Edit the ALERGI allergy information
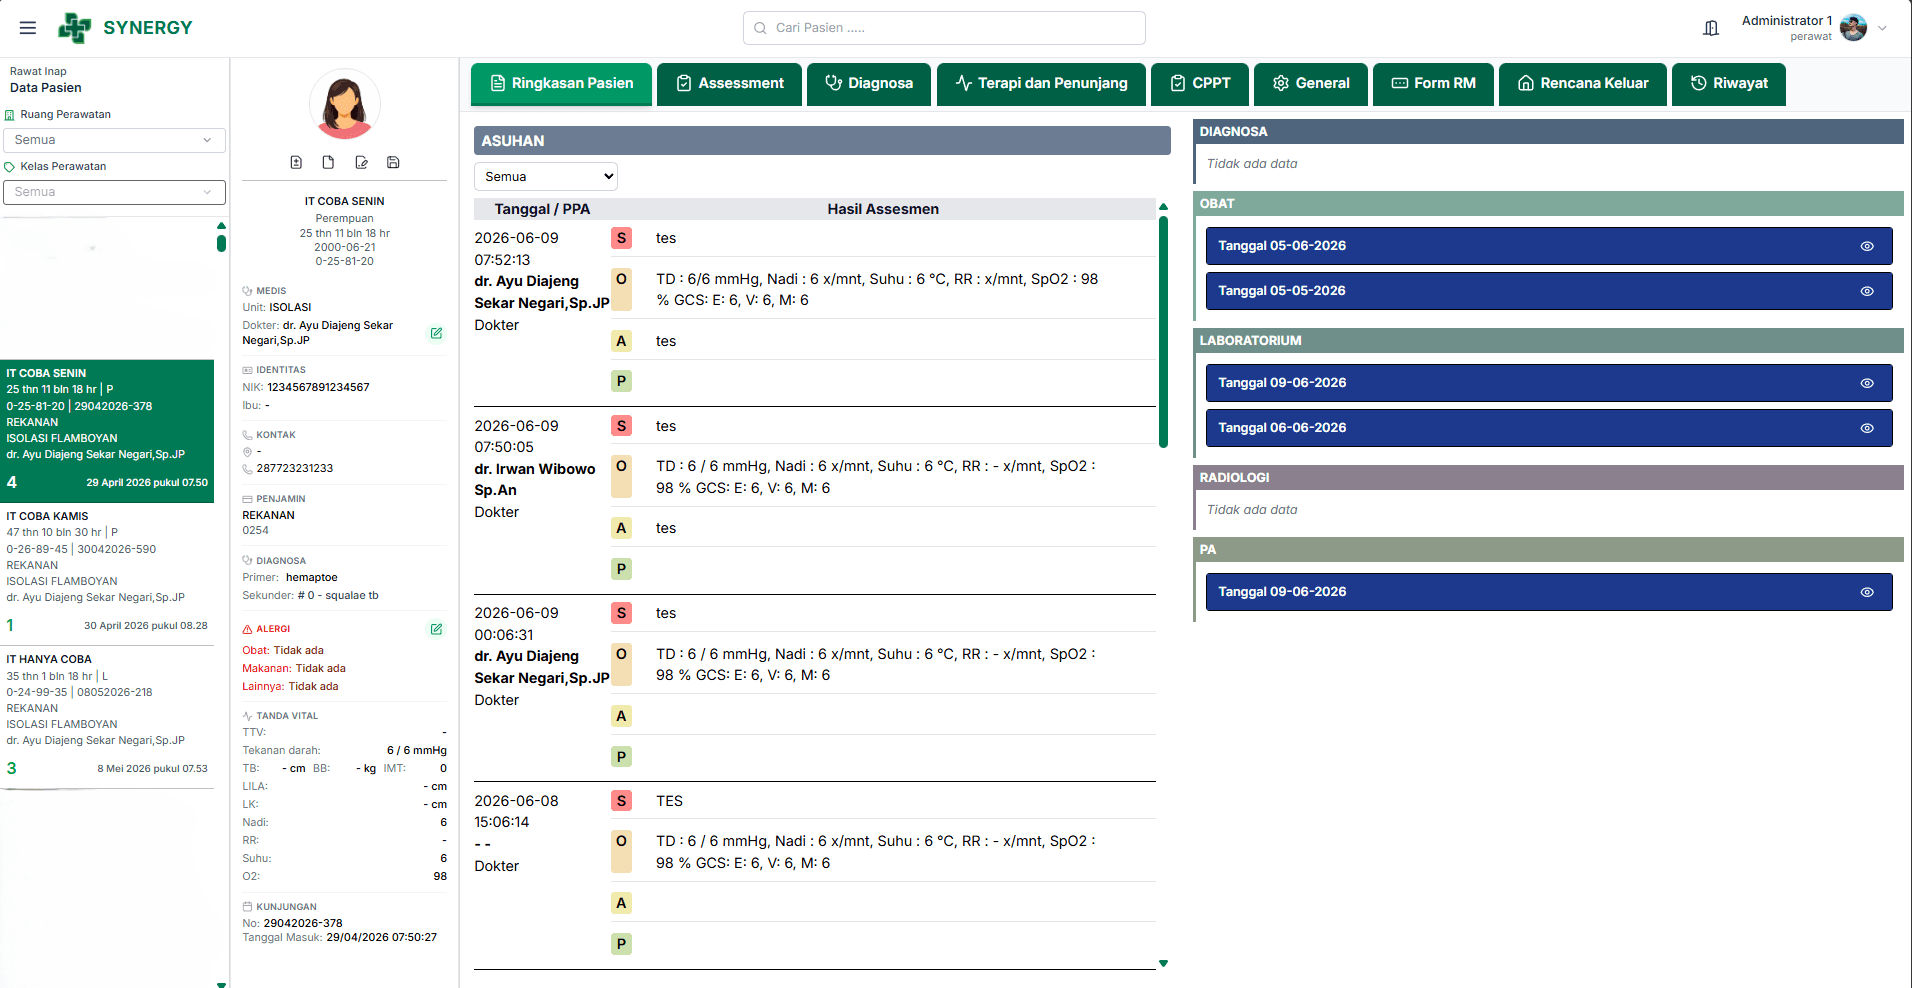Image resolution: width=1912 pixels, height=988 pixels. (x=436, y=629)
